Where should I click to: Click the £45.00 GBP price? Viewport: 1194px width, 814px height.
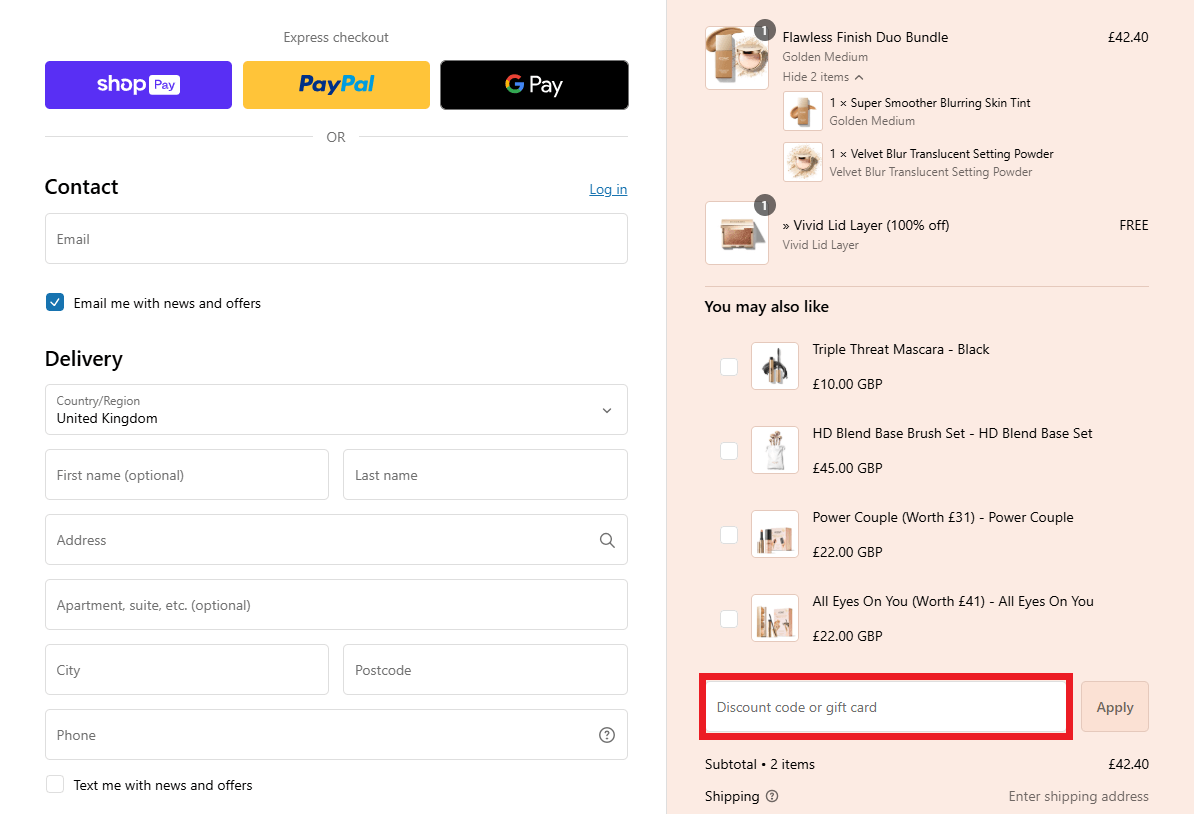point(848,468)
